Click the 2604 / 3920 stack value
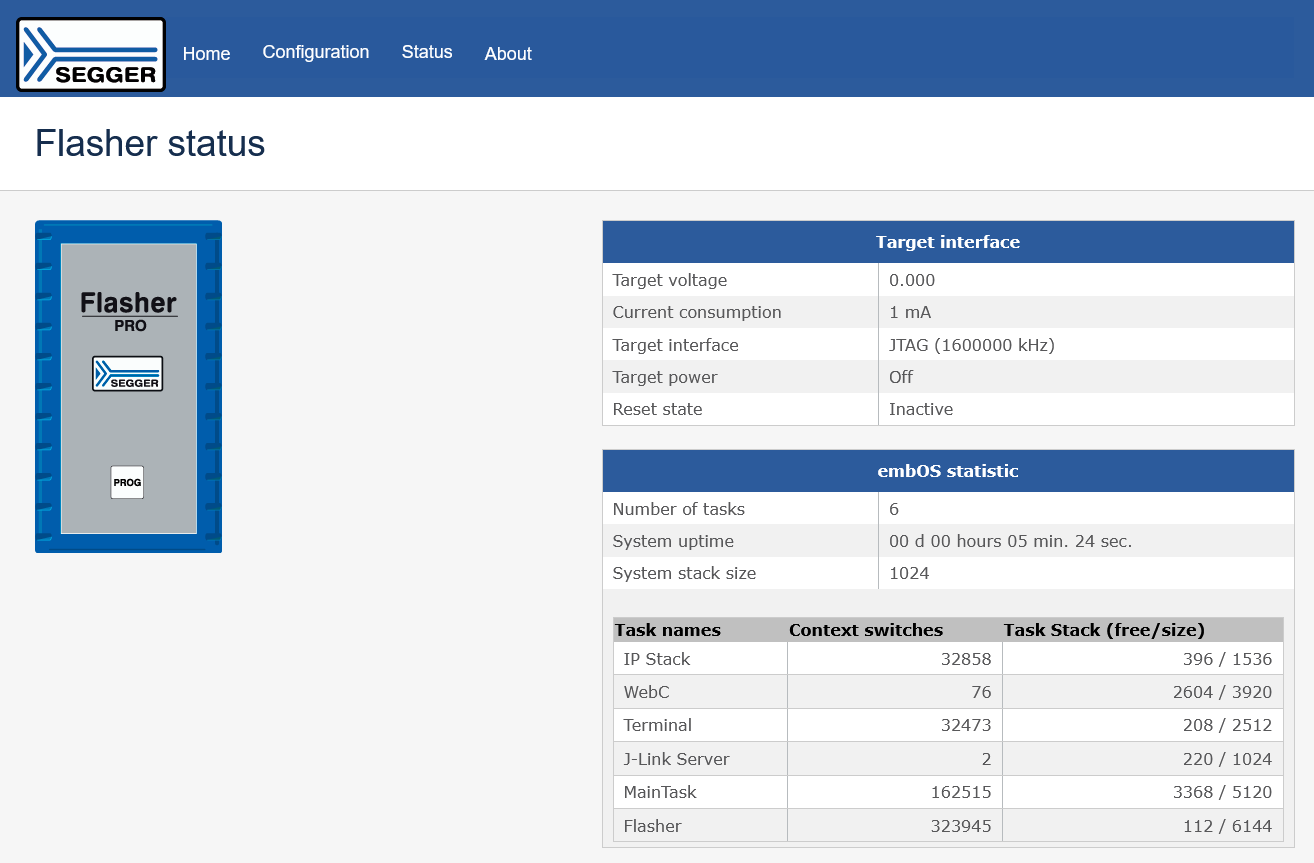1314x863 pixels. (1221, 692)
